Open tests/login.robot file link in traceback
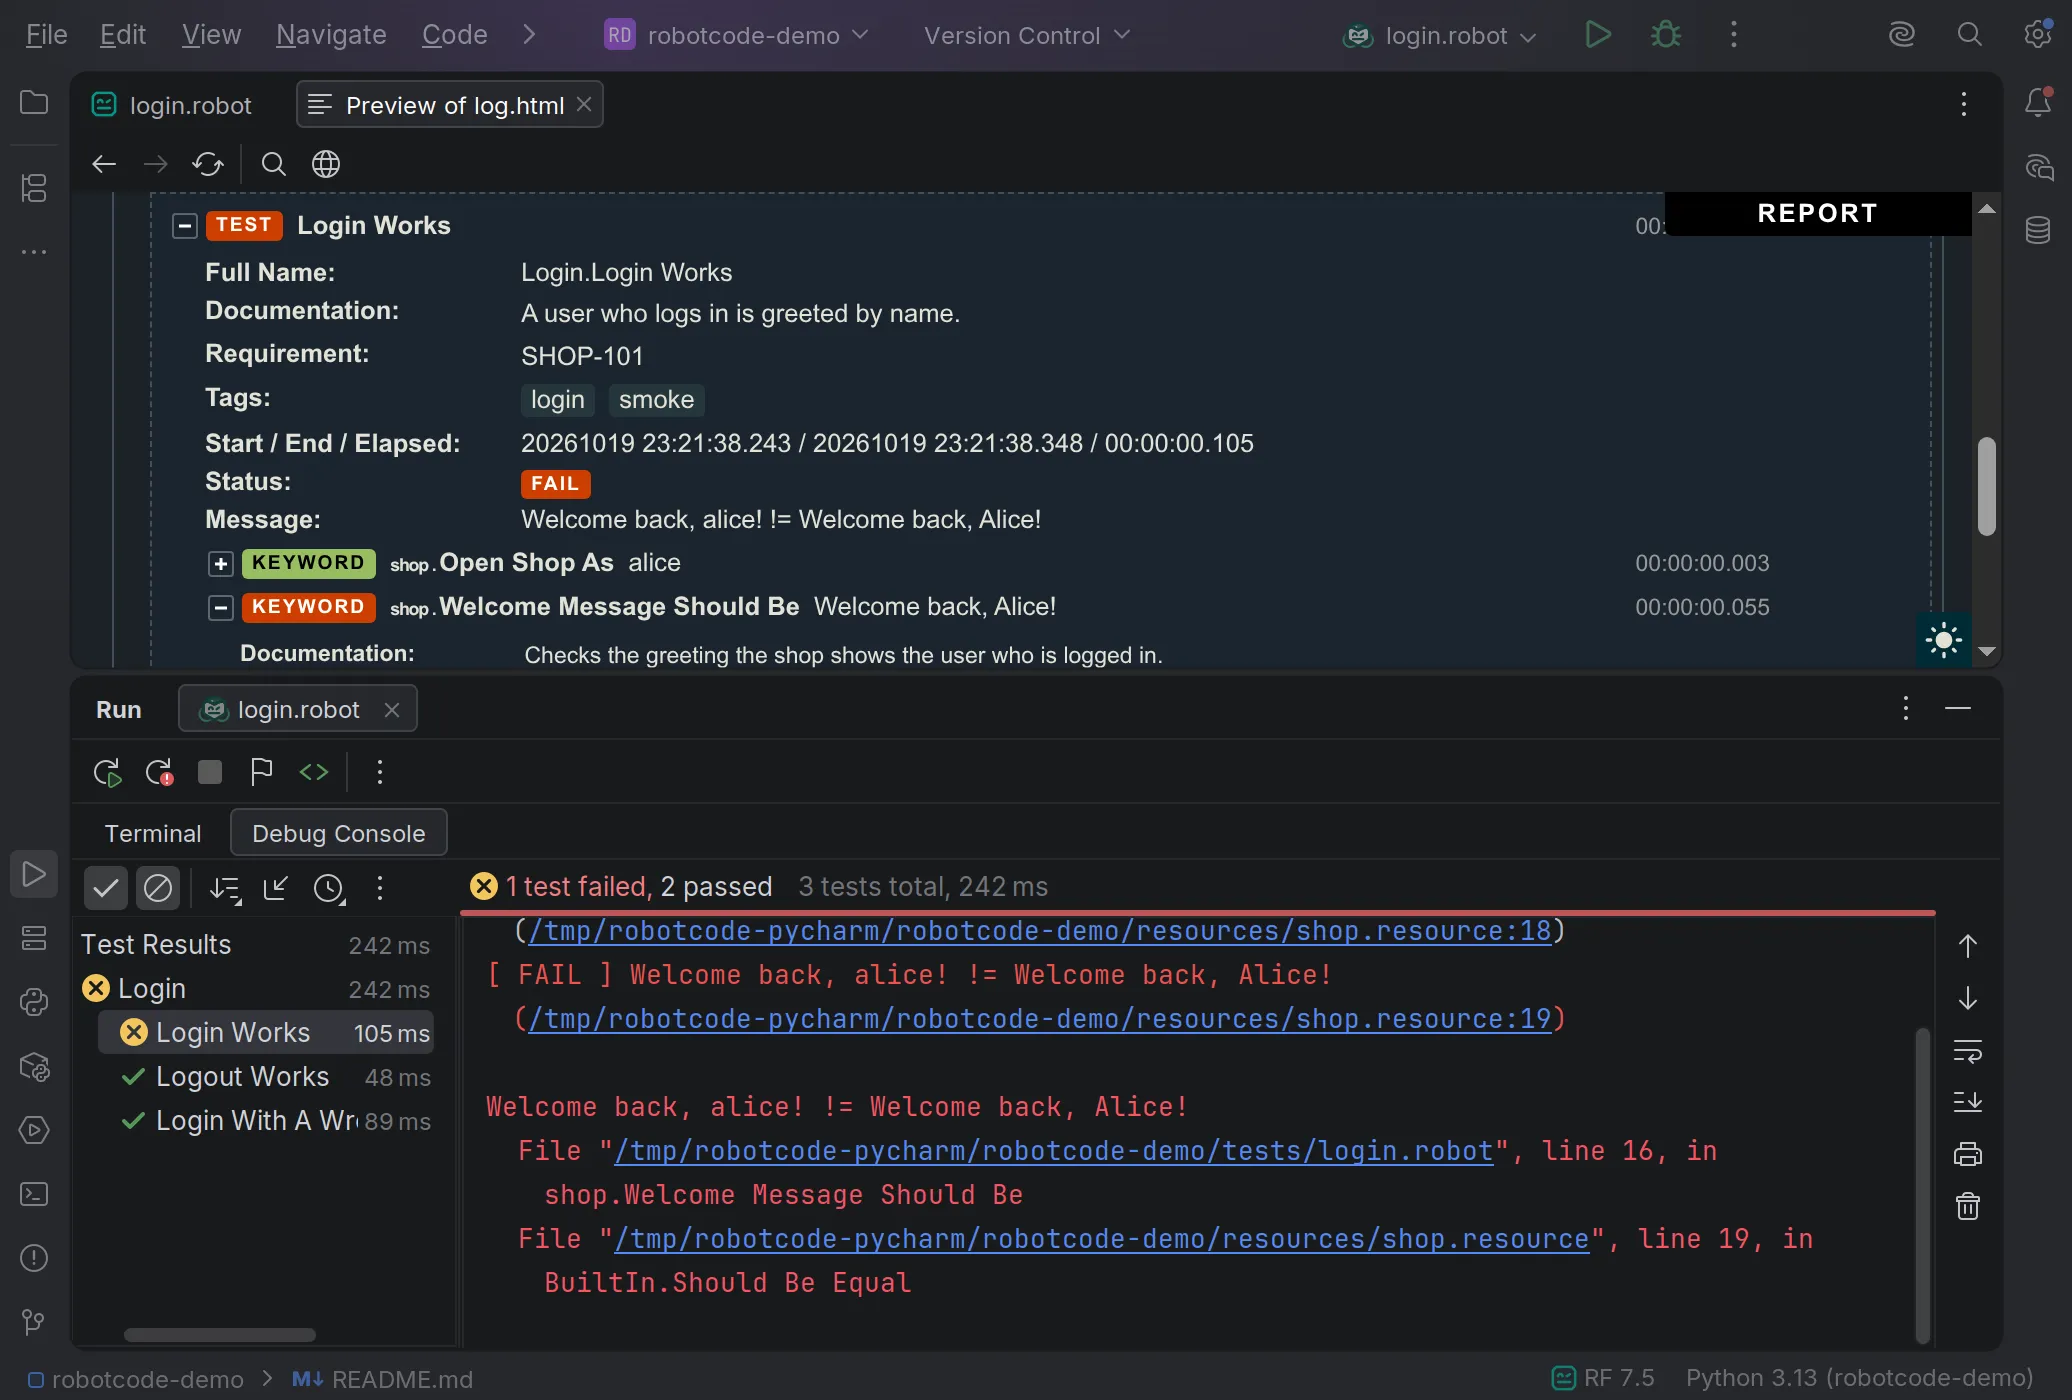The image size is (2072, 1400). [x=1054, y=1151]
